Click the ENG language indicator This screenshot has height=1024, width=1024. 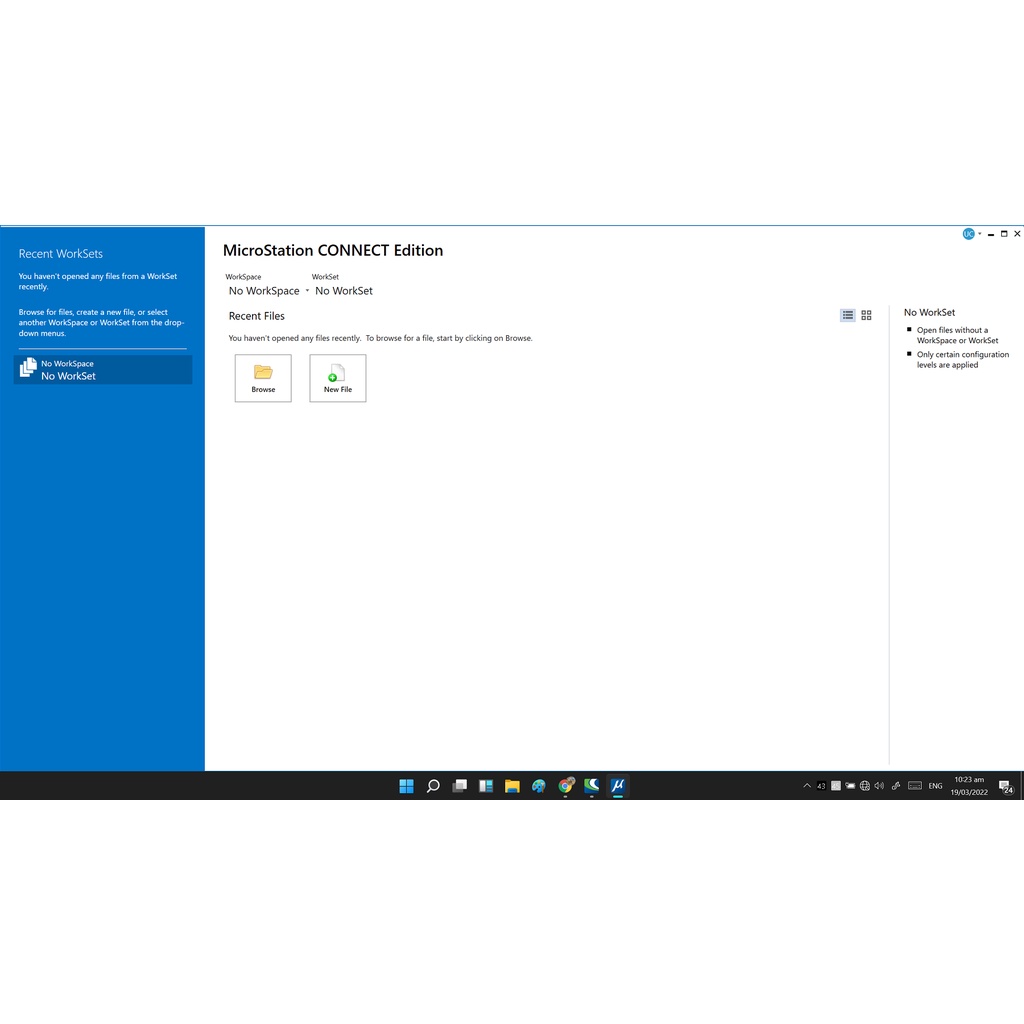pyautogui.click(x=935, y=786)
